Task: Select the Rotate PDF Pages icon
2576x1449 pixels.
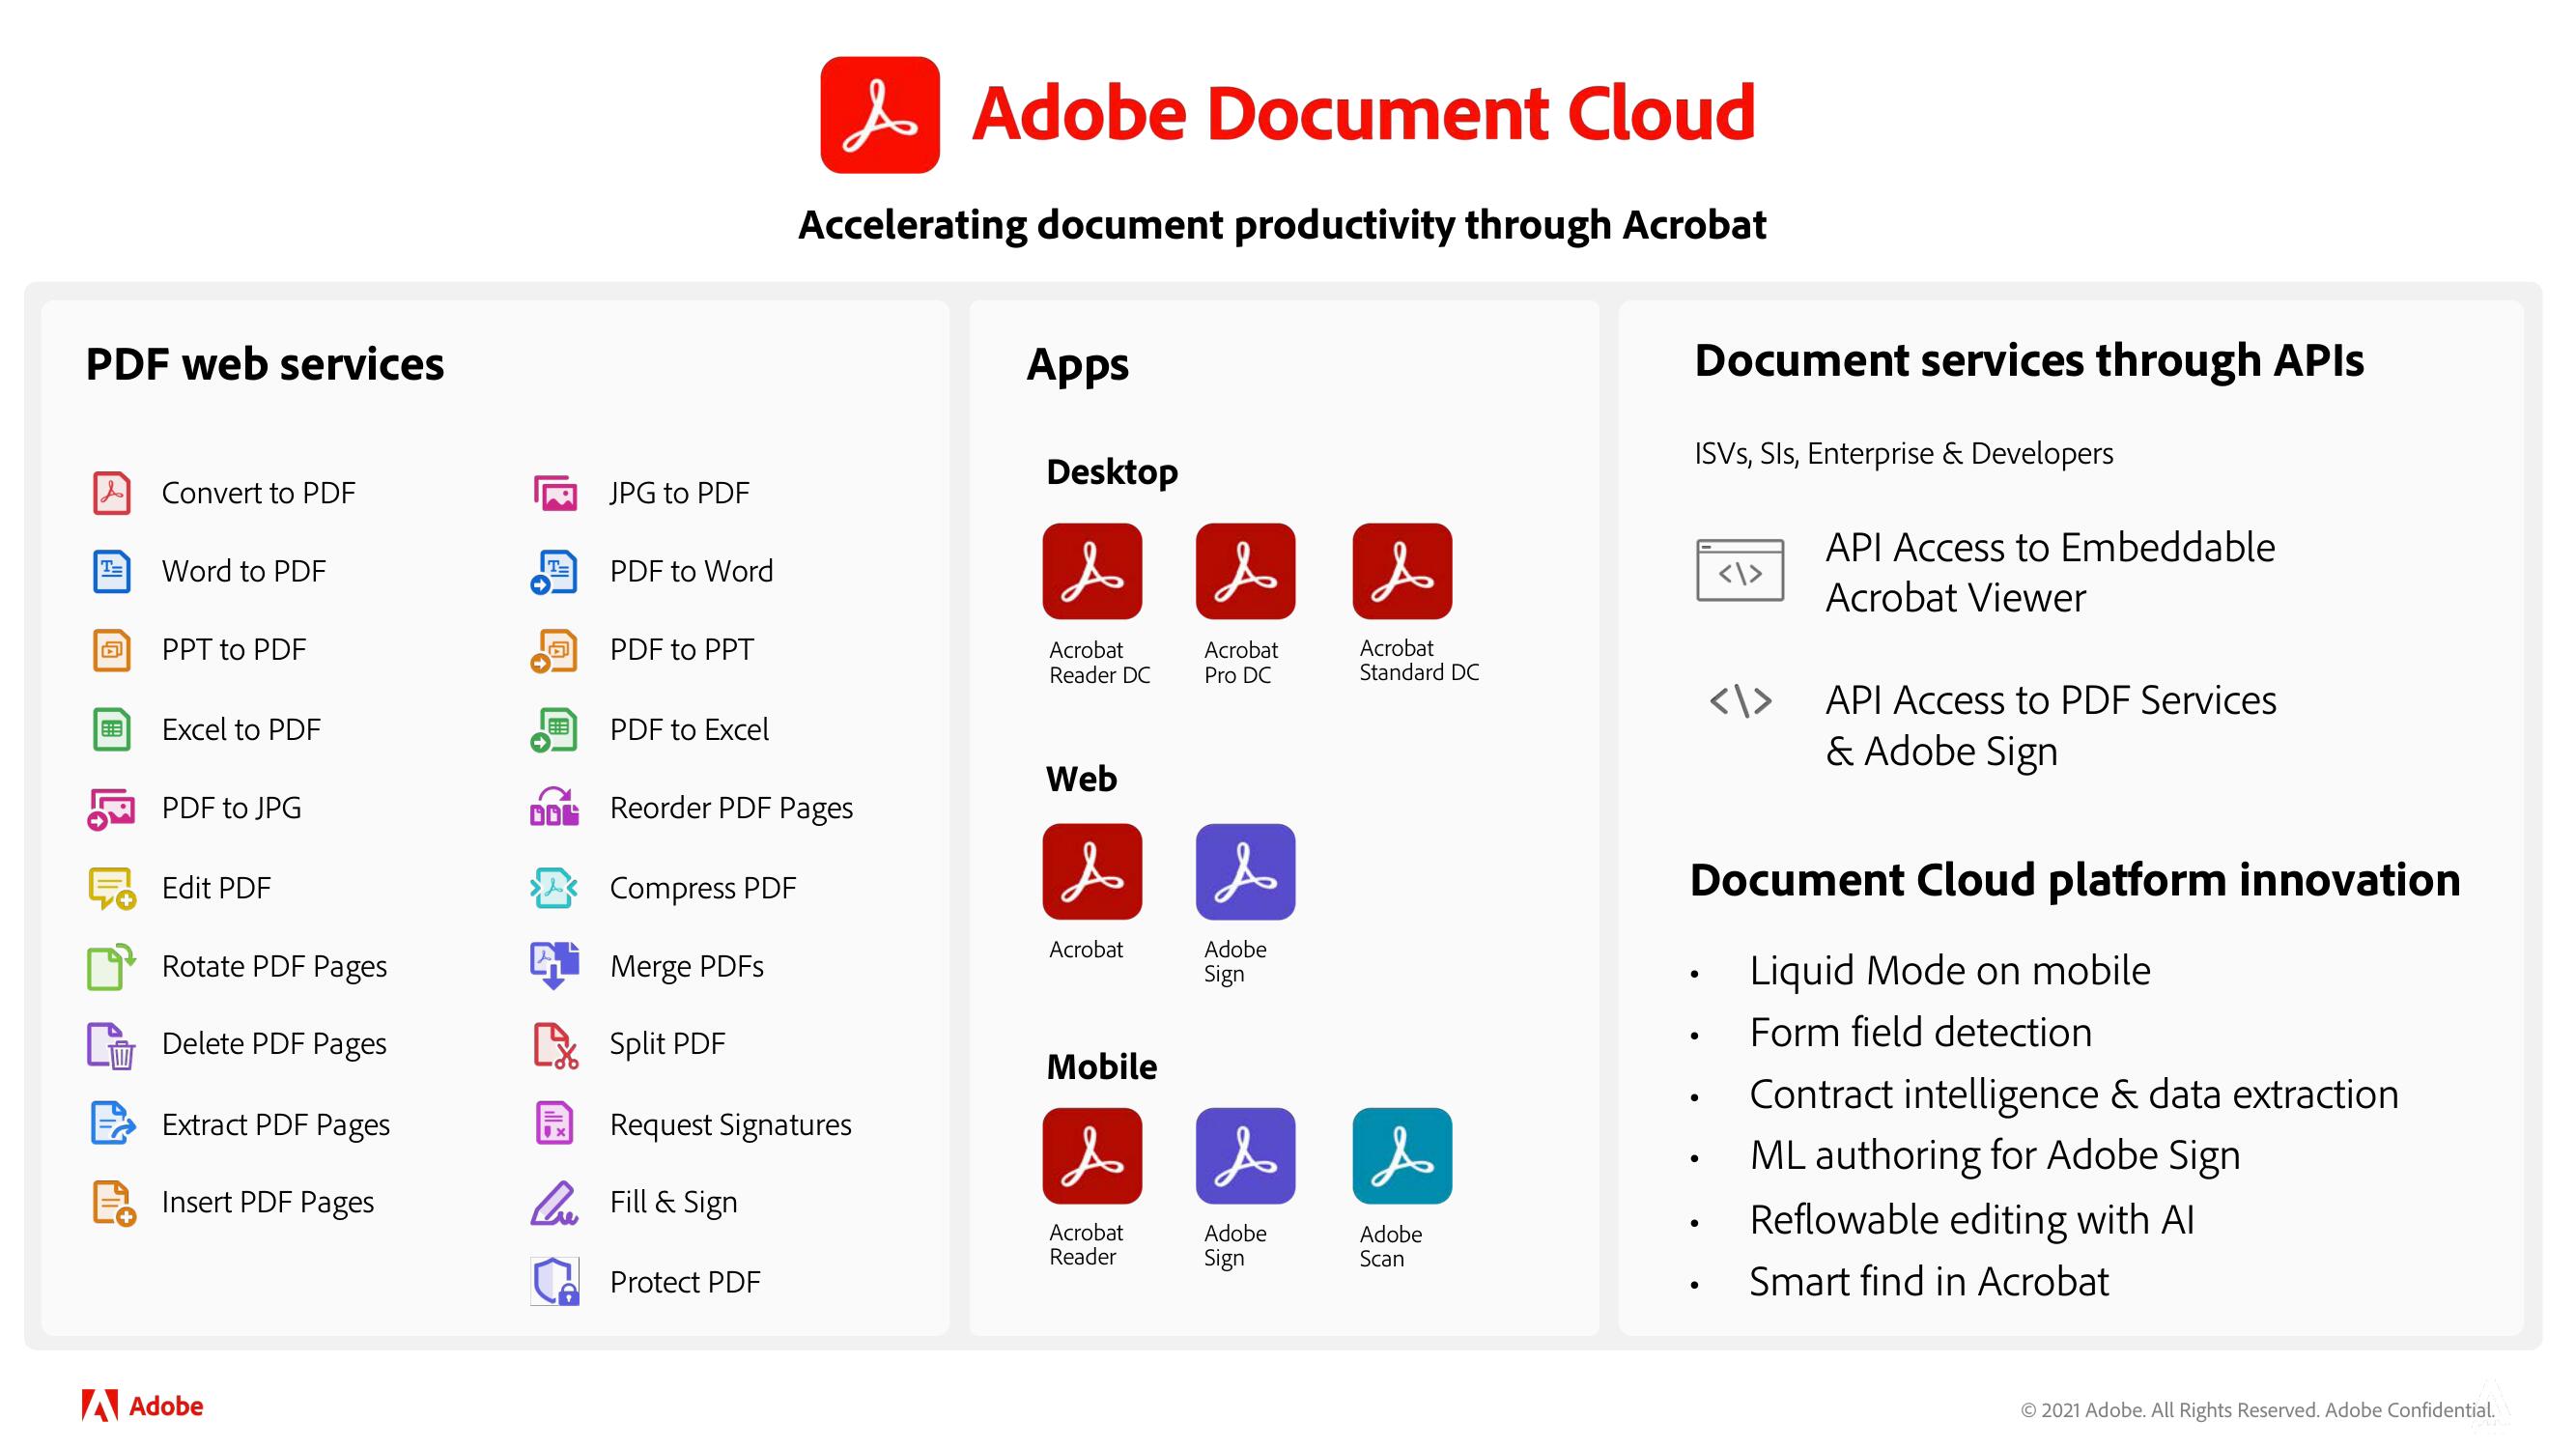Action: (111, 967)
